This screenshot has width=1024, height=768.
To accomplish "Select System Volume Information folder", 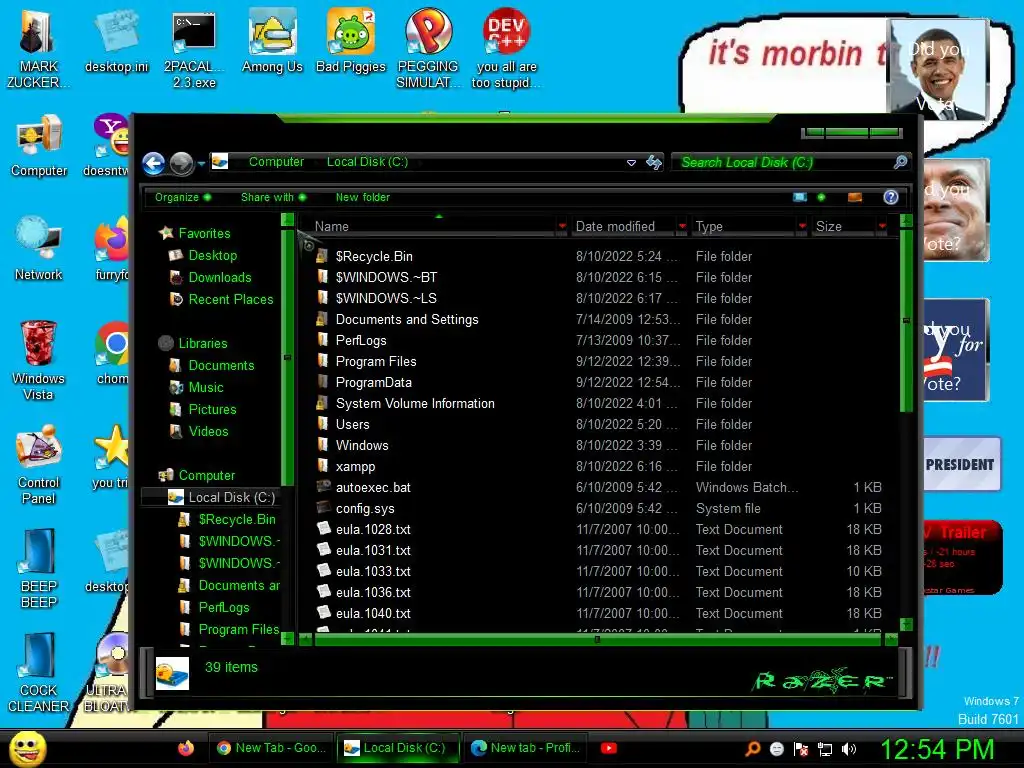I will [415, 404].
